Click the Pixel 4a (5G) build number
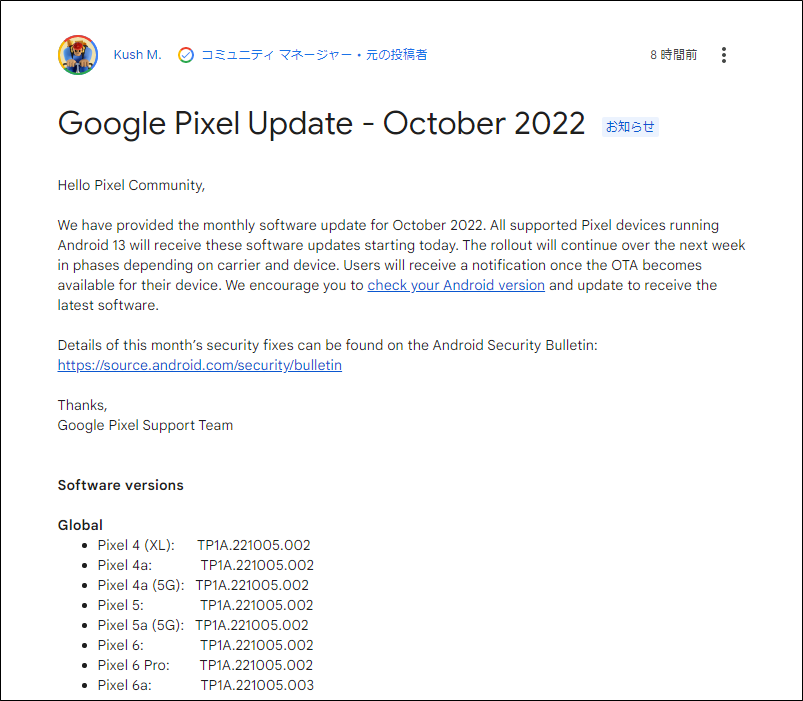803x701 pixels. (252, 585)
